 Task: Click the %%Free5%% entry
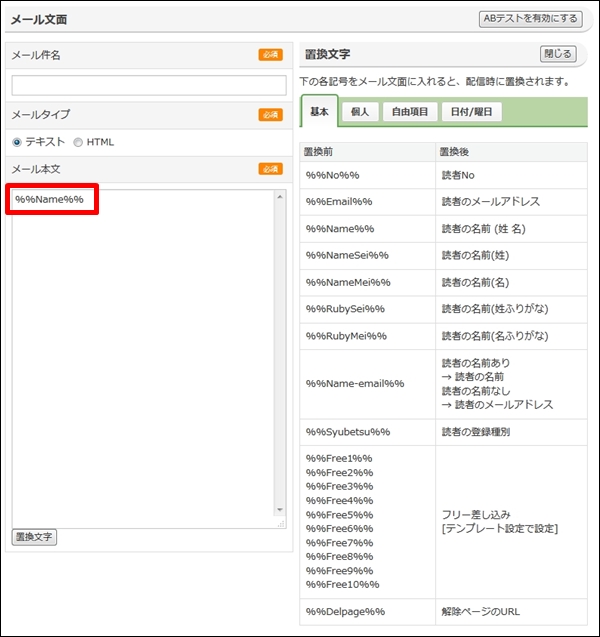click(x=340, y=515)
